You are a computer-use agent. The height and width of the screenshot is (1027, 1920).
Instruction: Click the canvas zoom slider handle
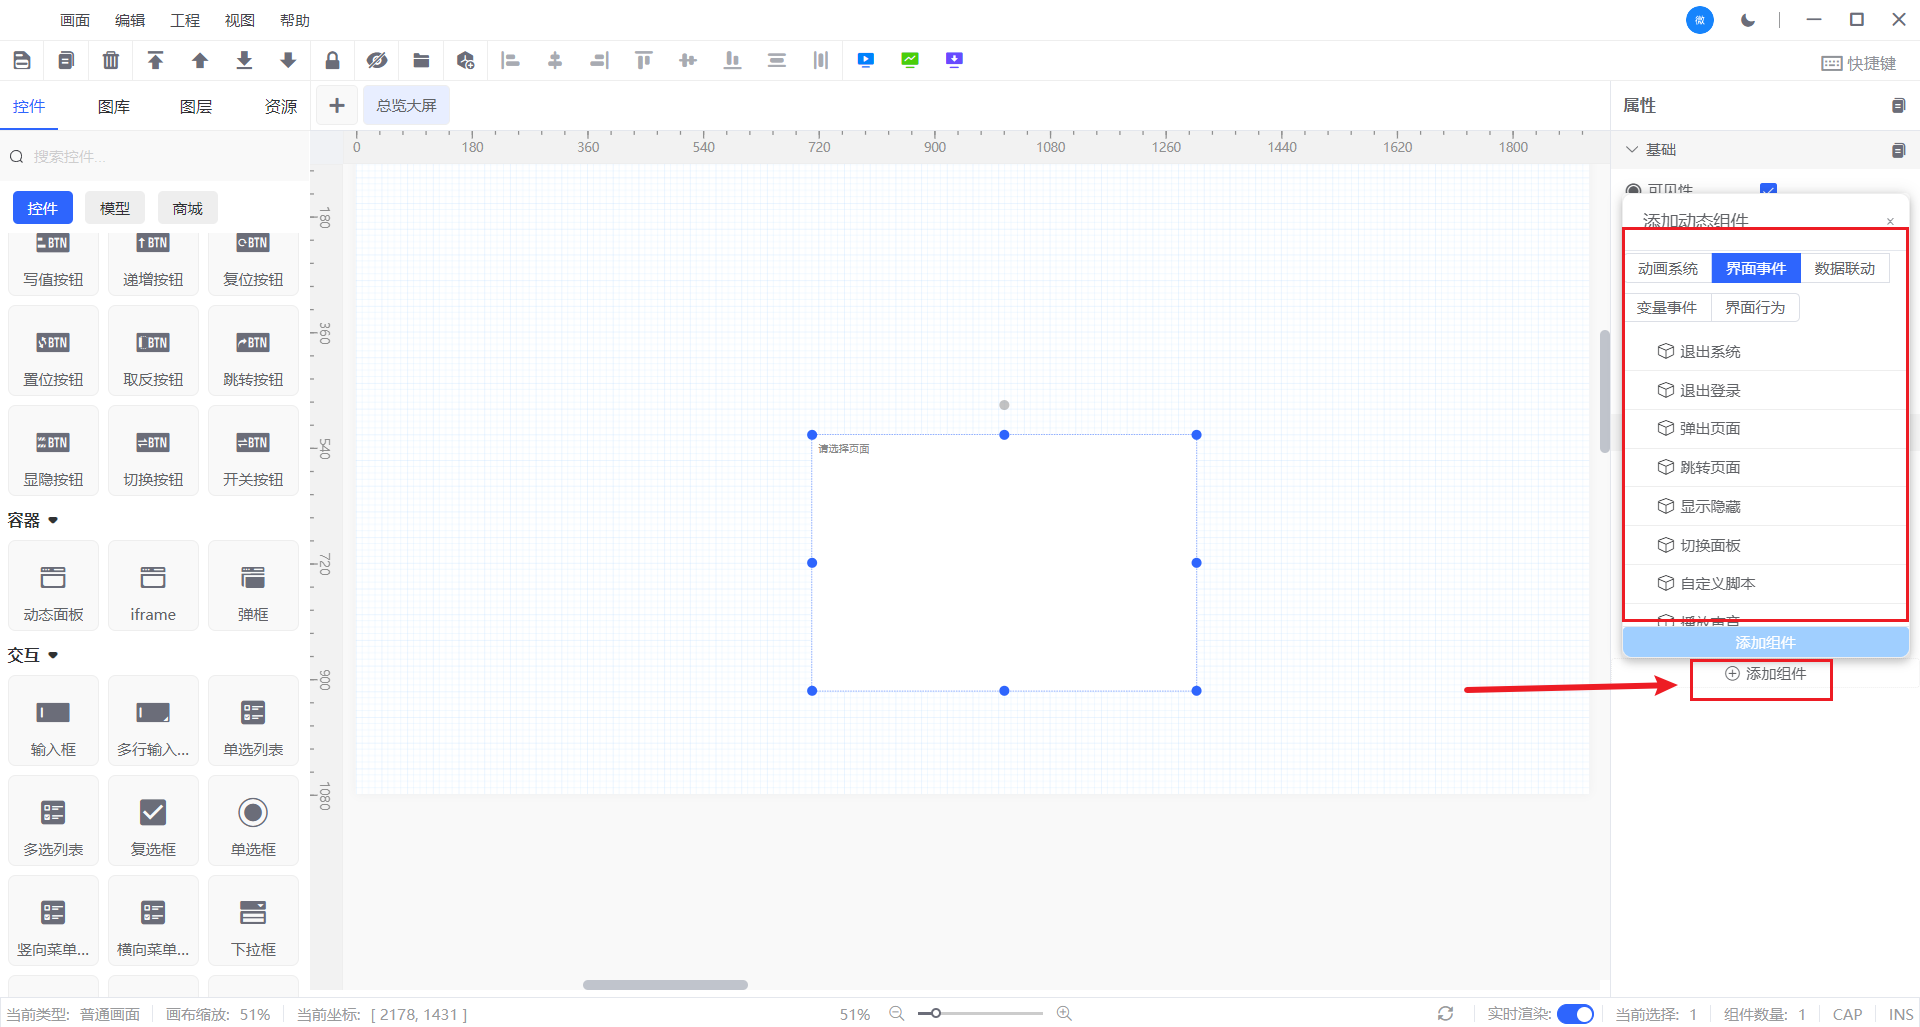(935, 1013)
